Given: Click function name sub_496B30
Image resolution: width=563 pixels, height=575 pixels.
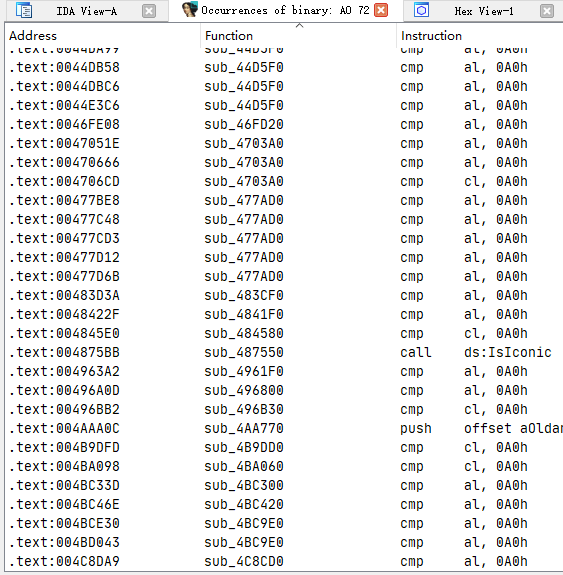Looking at the screenshot, I should [244, 410].
